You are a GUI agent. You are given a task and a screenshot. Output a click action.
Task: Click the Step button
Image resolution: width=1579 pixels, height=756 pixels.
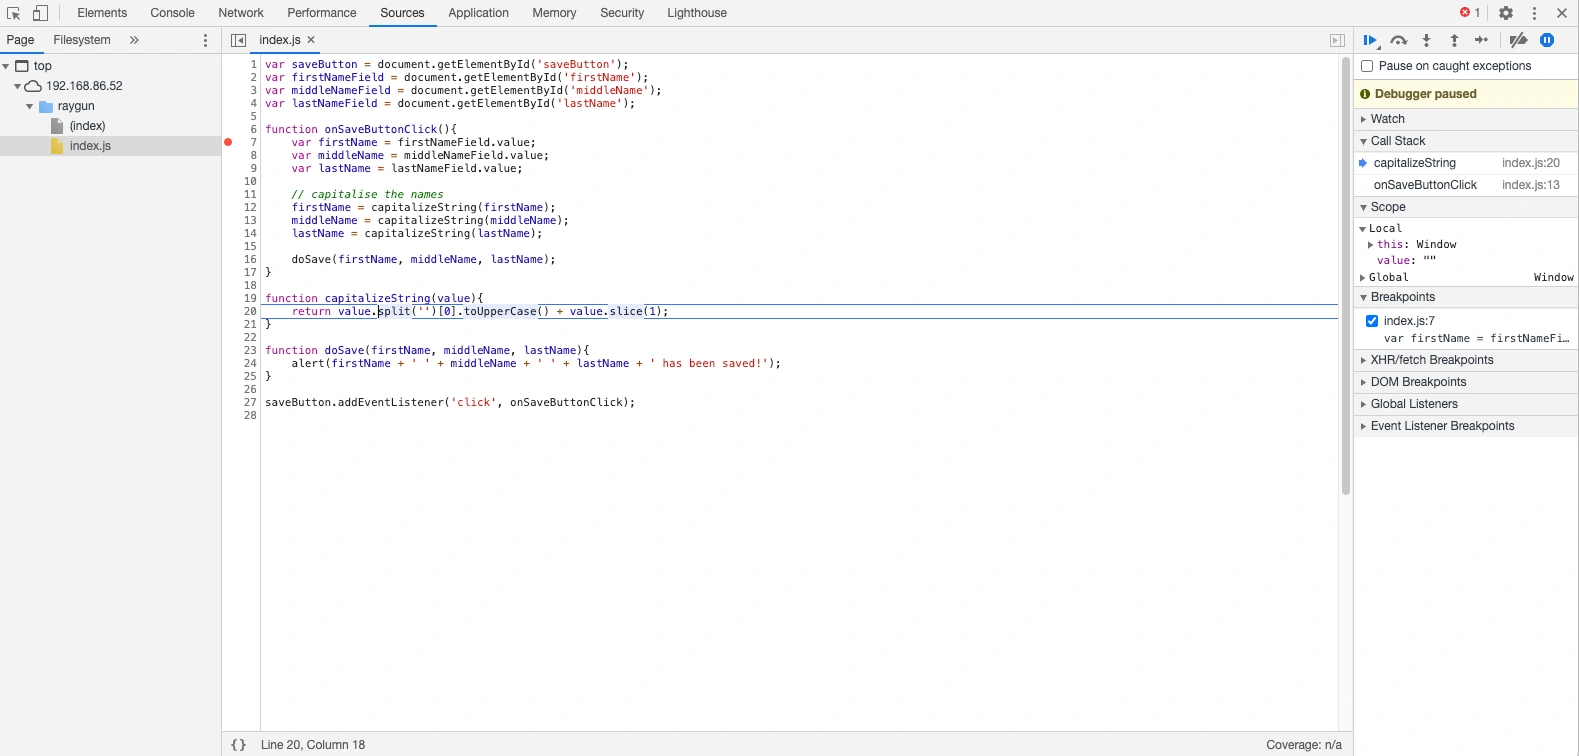point(1482,40)
